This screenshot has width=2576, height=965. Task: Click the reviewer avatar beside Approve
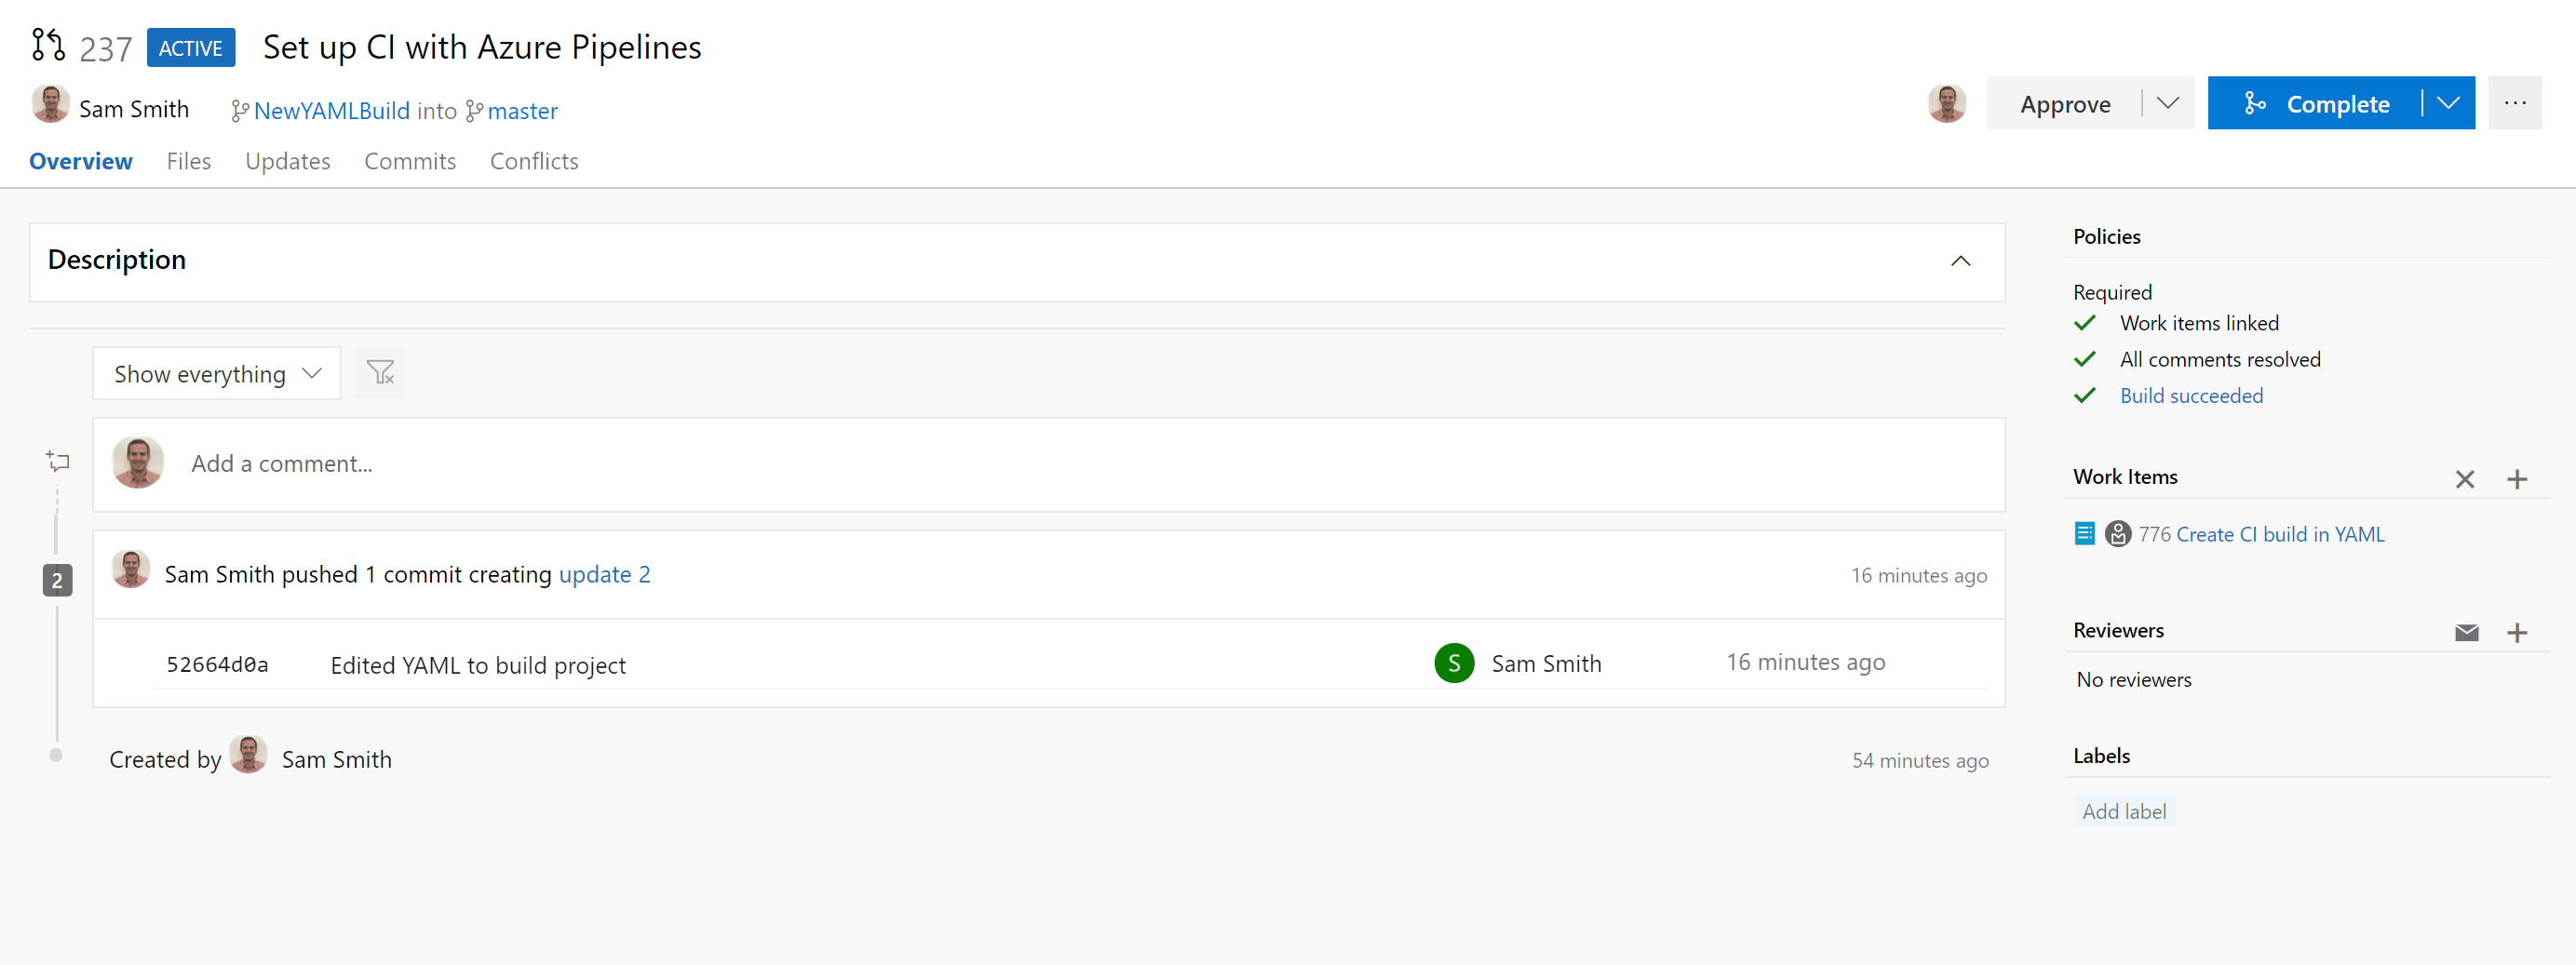pyautogui.click(x=1945, y=103)
